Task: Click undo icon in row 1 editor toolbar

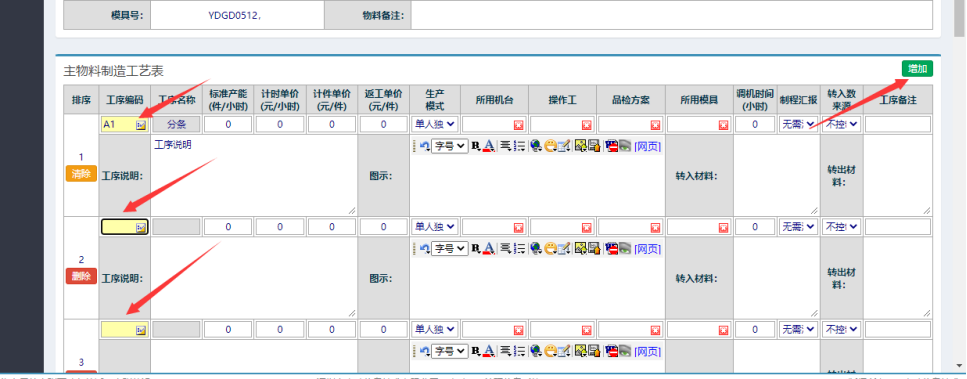Action: coord(424,146)
